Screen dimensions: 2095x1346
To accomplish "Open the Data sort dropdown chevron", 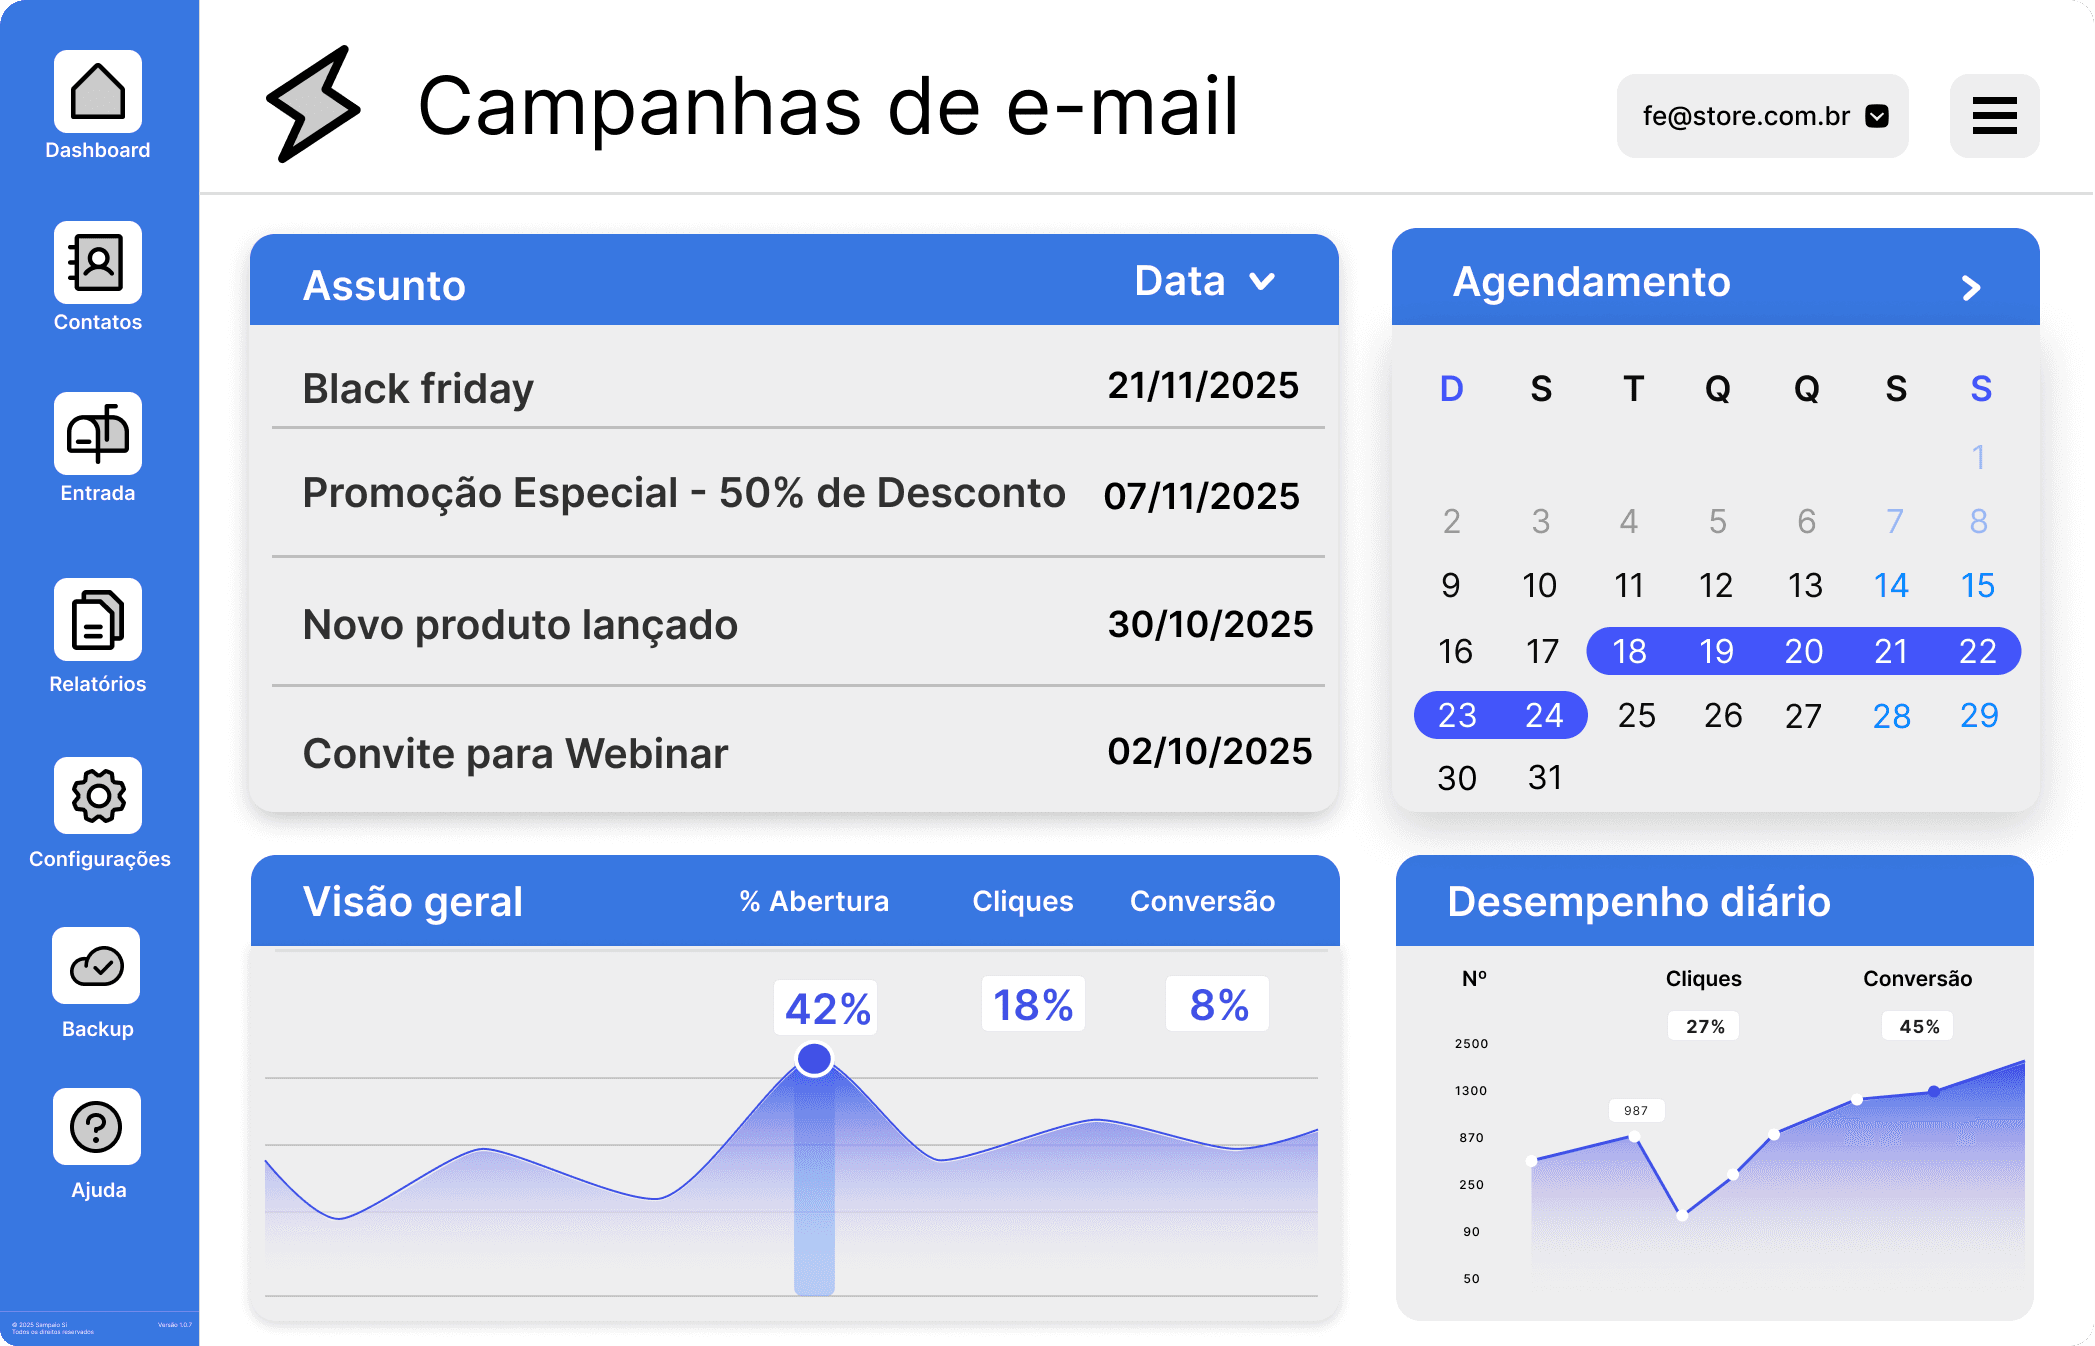I will pyautogui.click(x=1262, y=282).
